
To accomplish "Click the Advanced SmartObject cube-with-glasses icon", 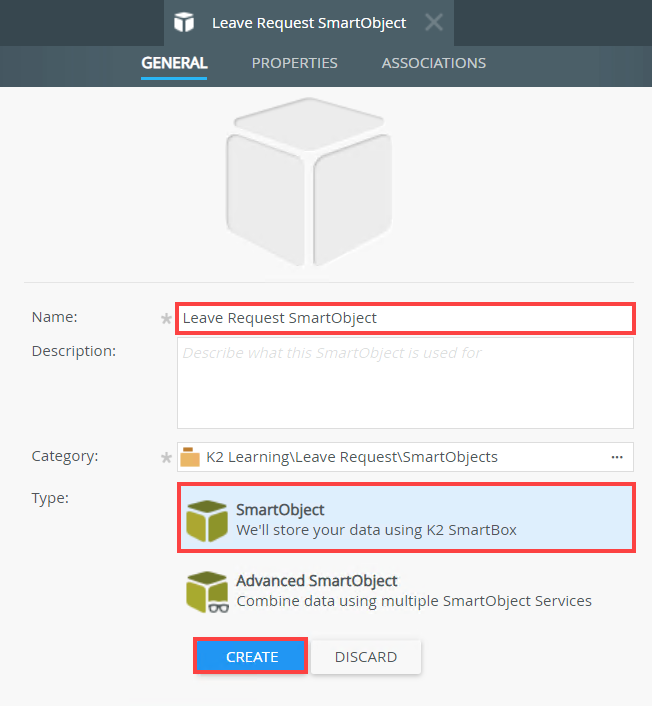I will pos(207,591).
